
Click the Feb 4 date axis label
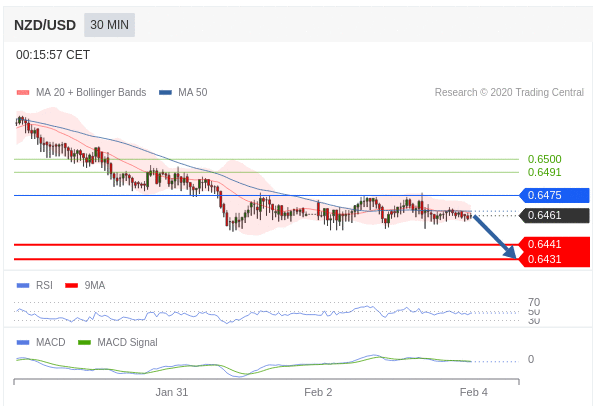[474, 392]
